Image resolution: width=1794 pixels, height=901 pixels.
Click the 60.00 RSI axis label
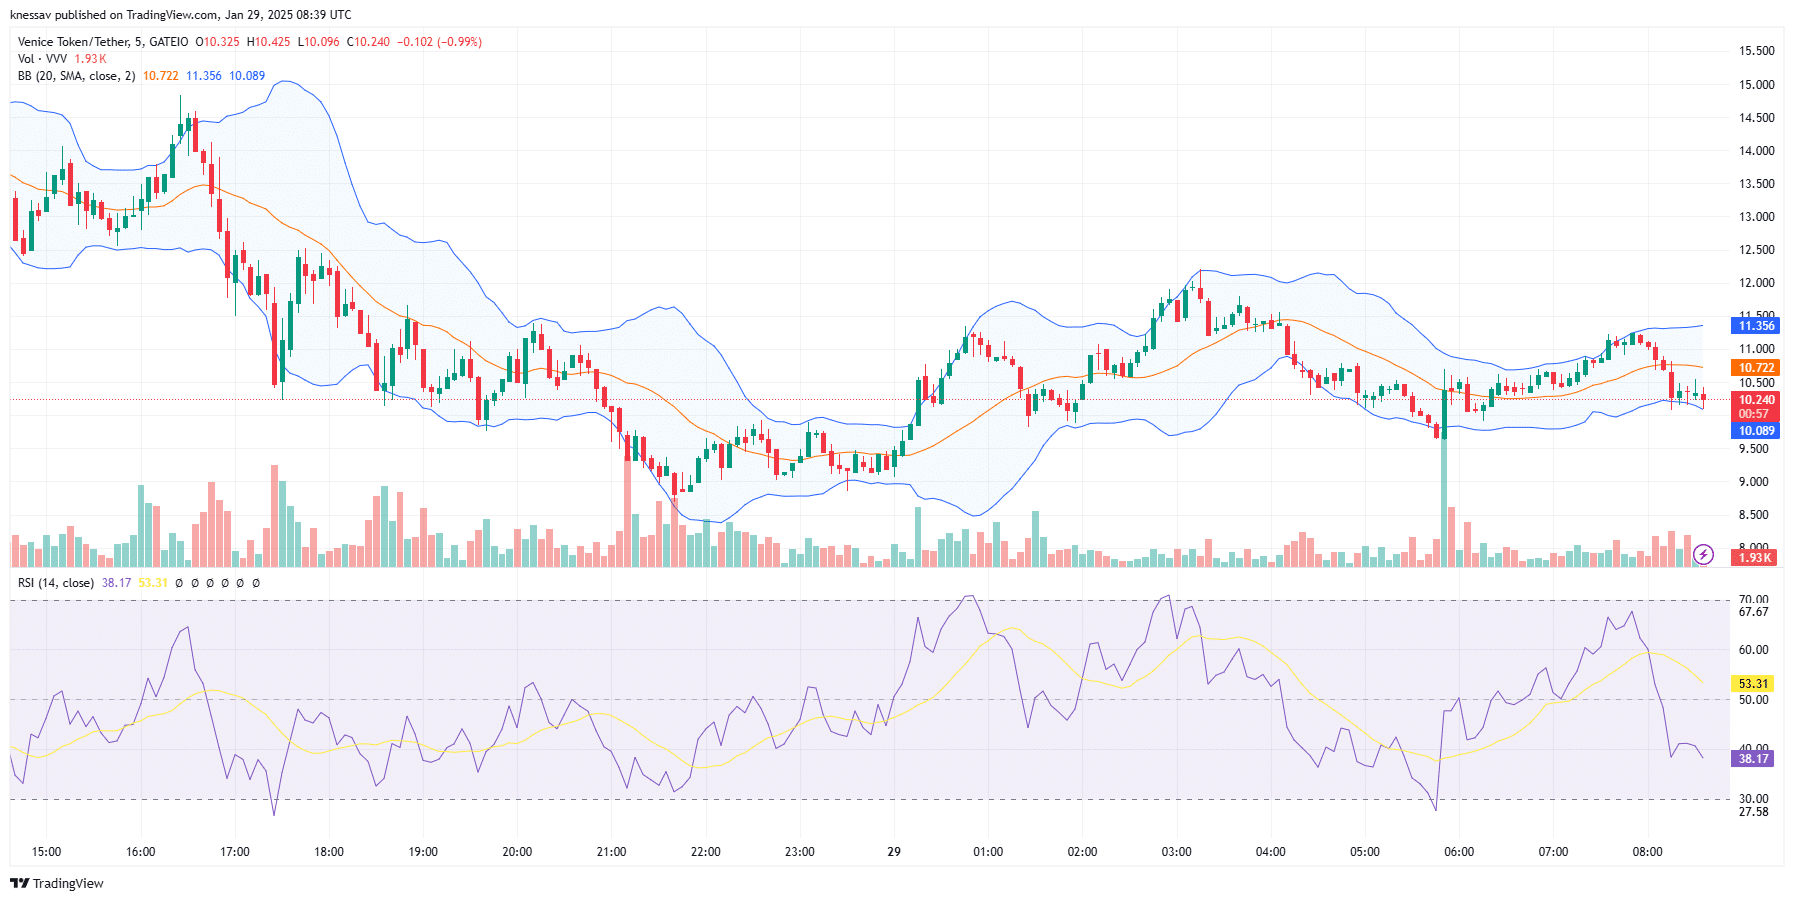pos(1753,650)
